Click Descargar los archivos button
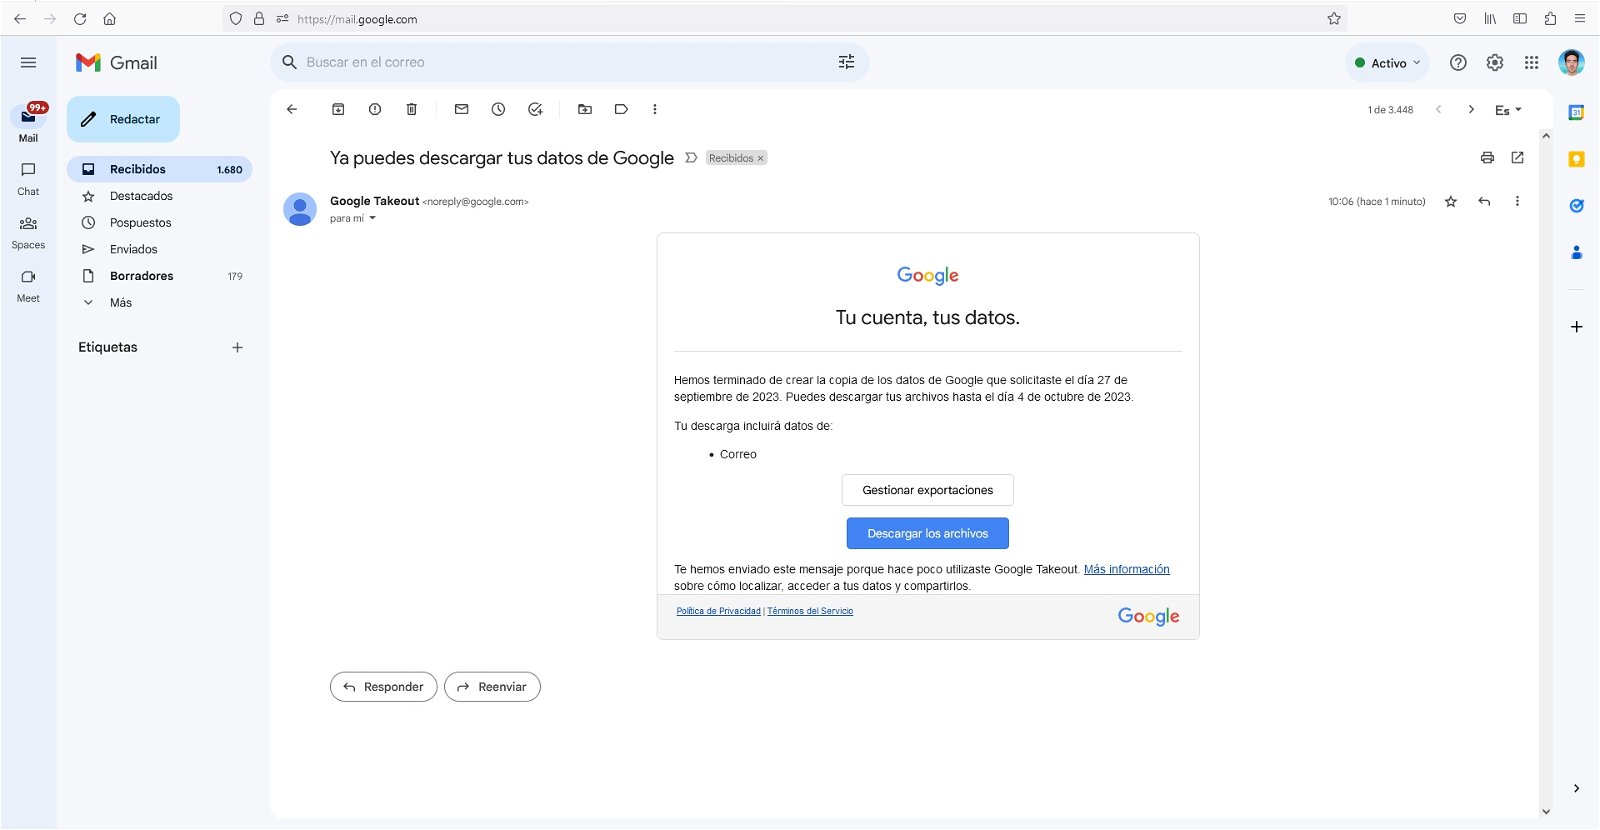Viewport: 1600px width, 830px height. point(928,533)
